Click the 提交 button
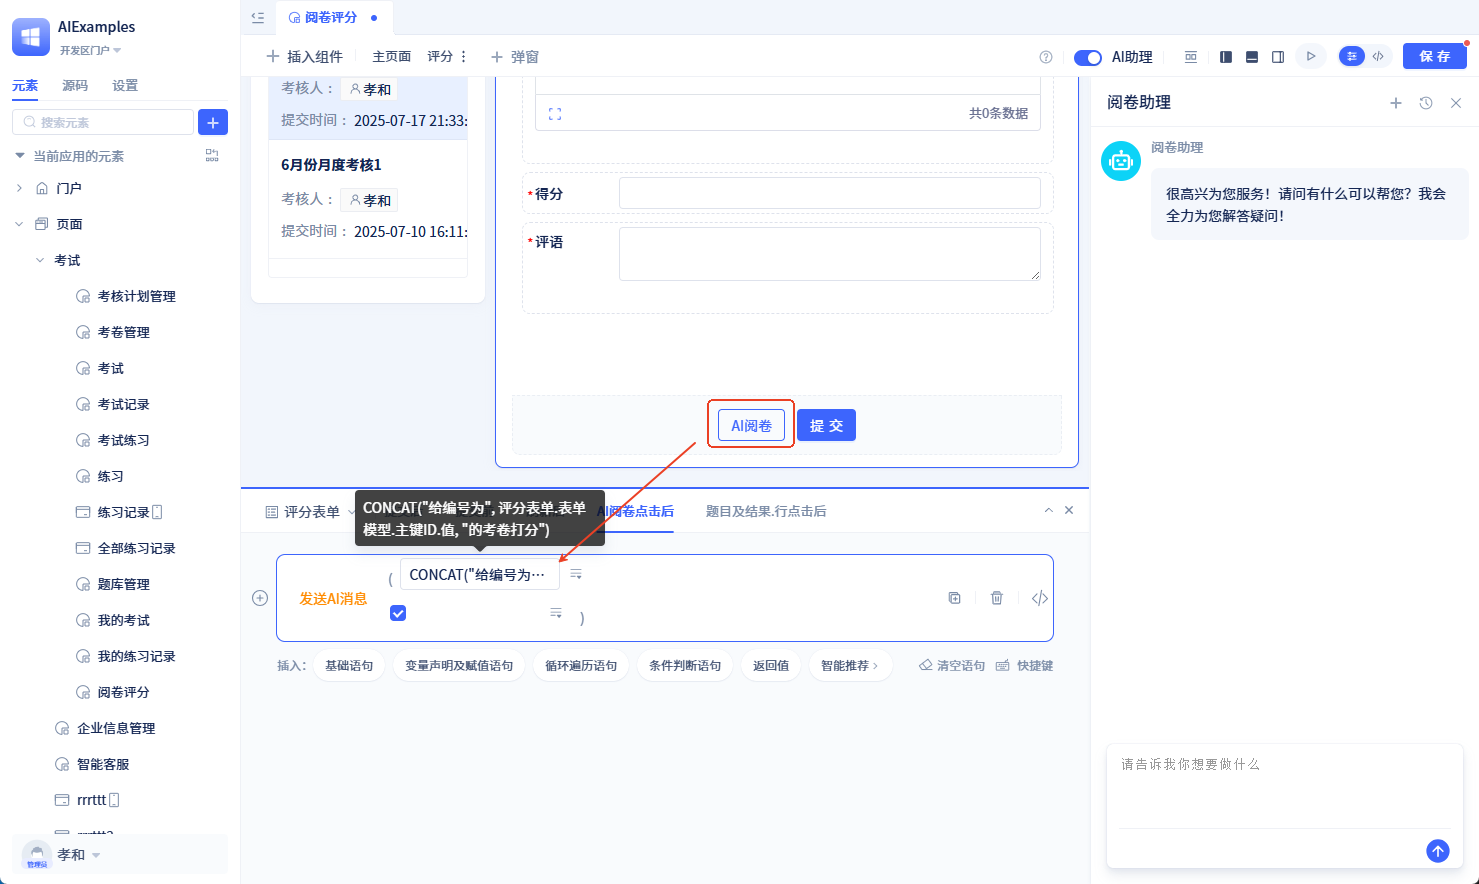1479x884 pixels. click(826, 425)
